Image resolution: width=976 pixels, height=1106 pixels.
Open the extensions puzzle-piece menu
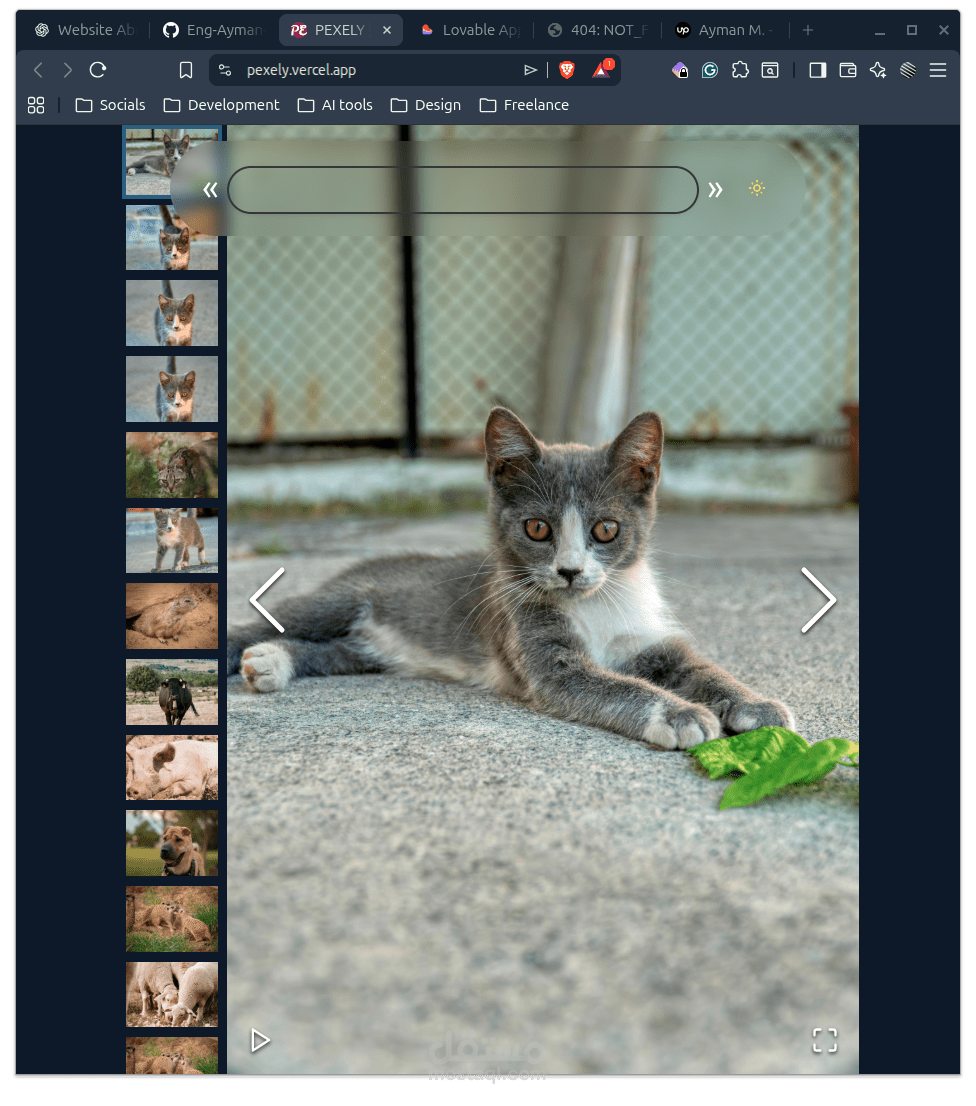pyautogui.click(x=740, y=70)
